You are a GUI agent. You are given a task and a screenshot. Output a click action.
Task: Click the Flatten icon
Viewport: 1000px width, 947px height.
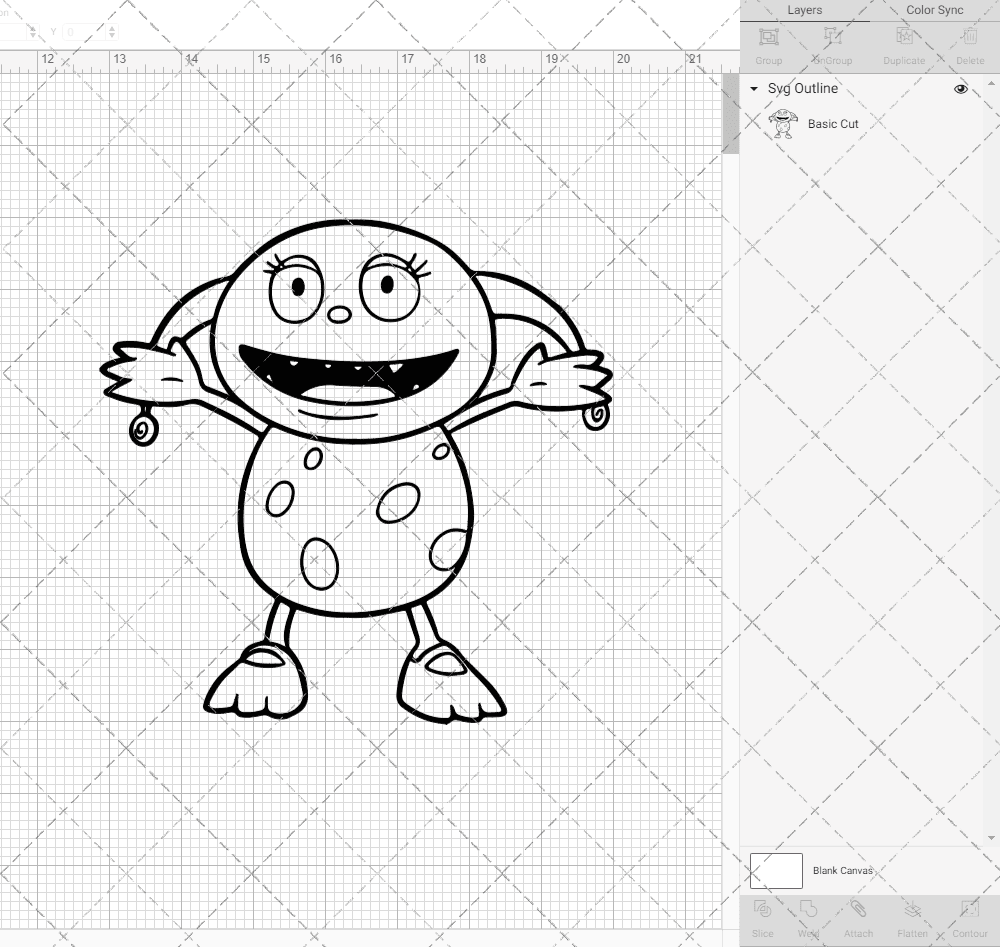pyautogui.click(x=912, y=913)
